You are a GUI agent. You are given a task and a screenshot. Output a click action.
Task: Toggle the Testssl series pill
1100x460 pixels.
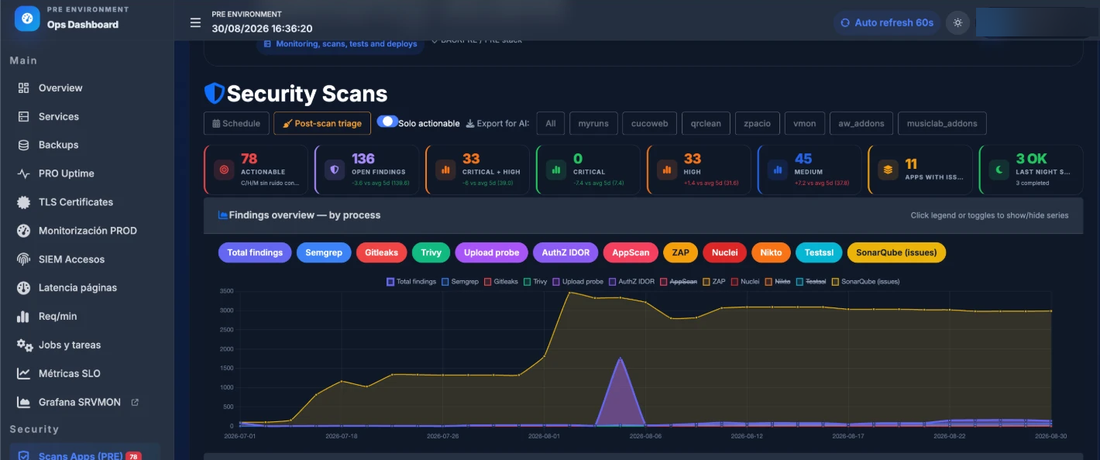tap(819, 252)
